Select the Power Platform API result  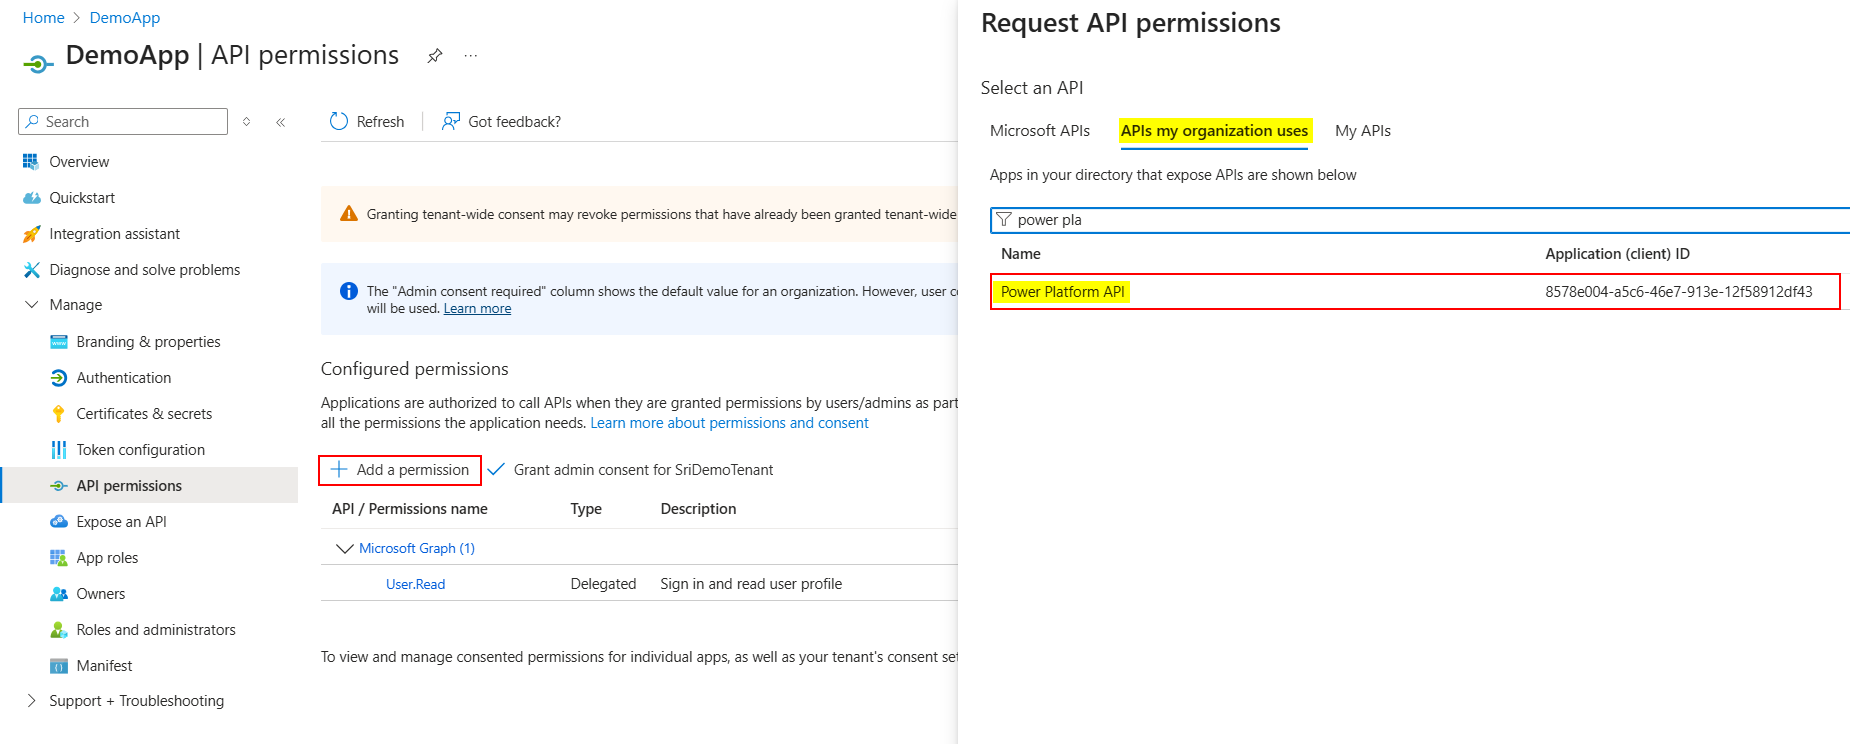point(1415,292)
